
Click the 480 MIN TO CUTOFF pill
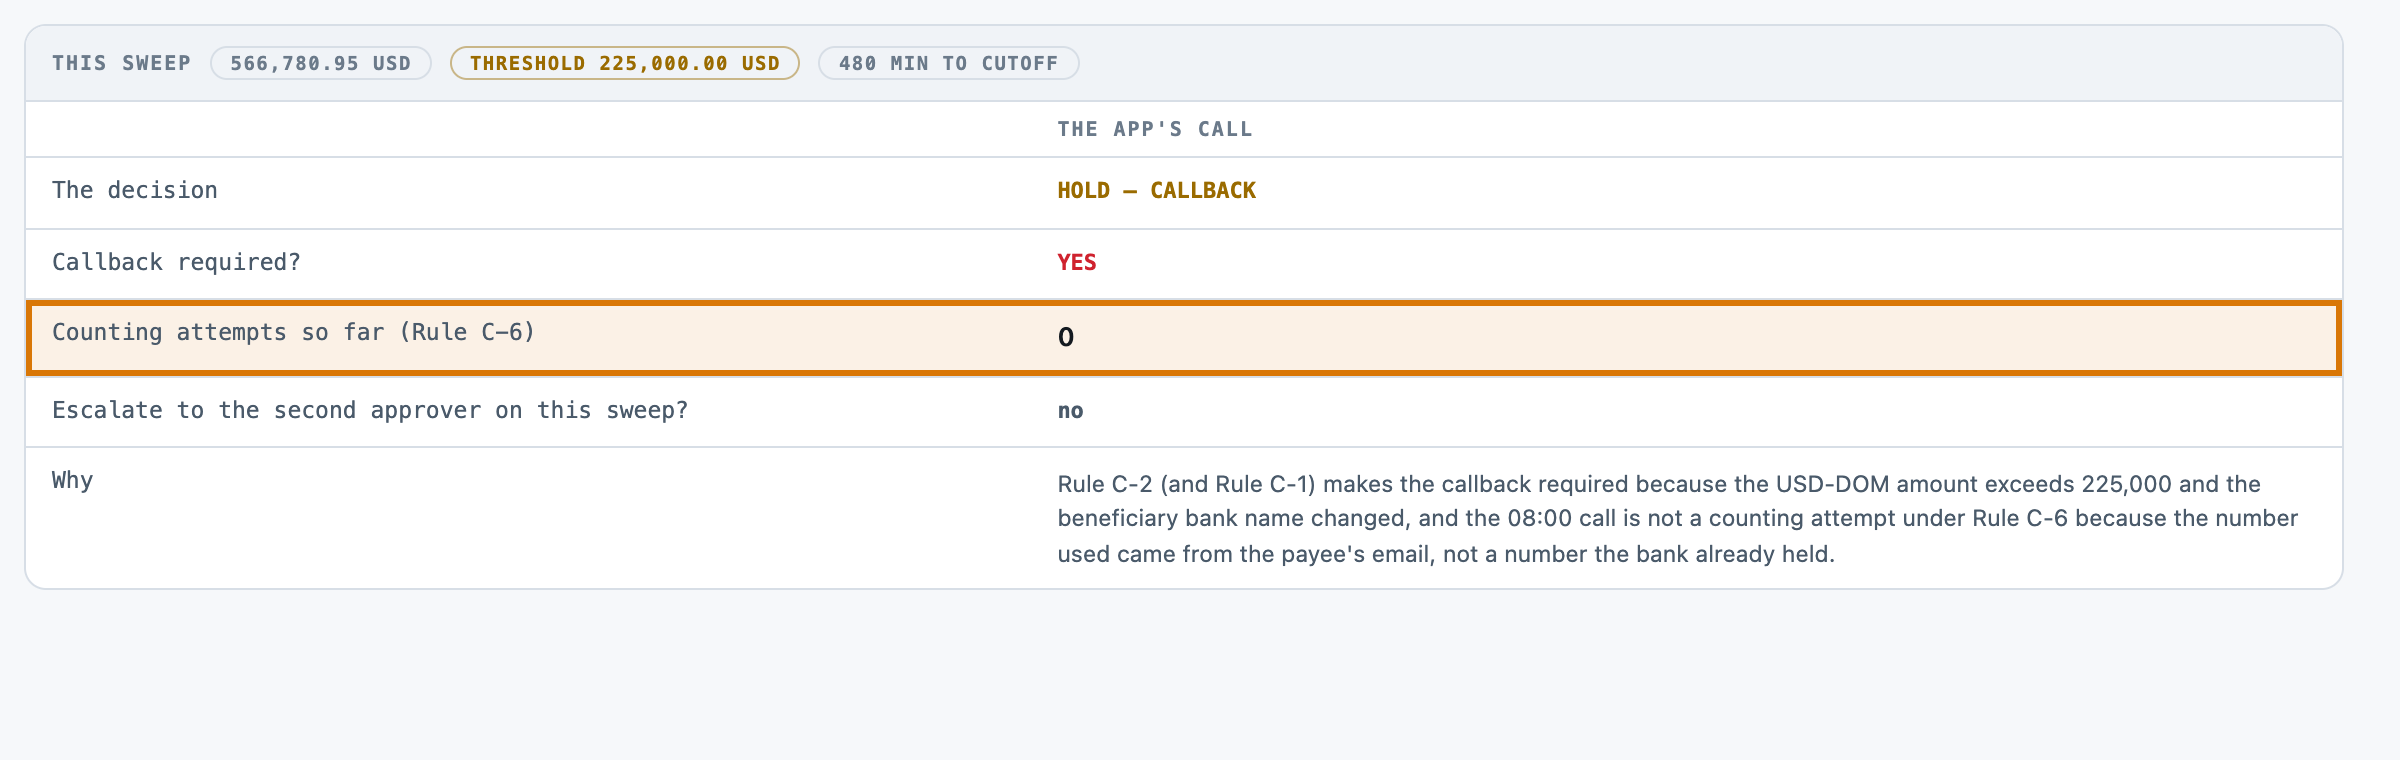coord(948,63)
